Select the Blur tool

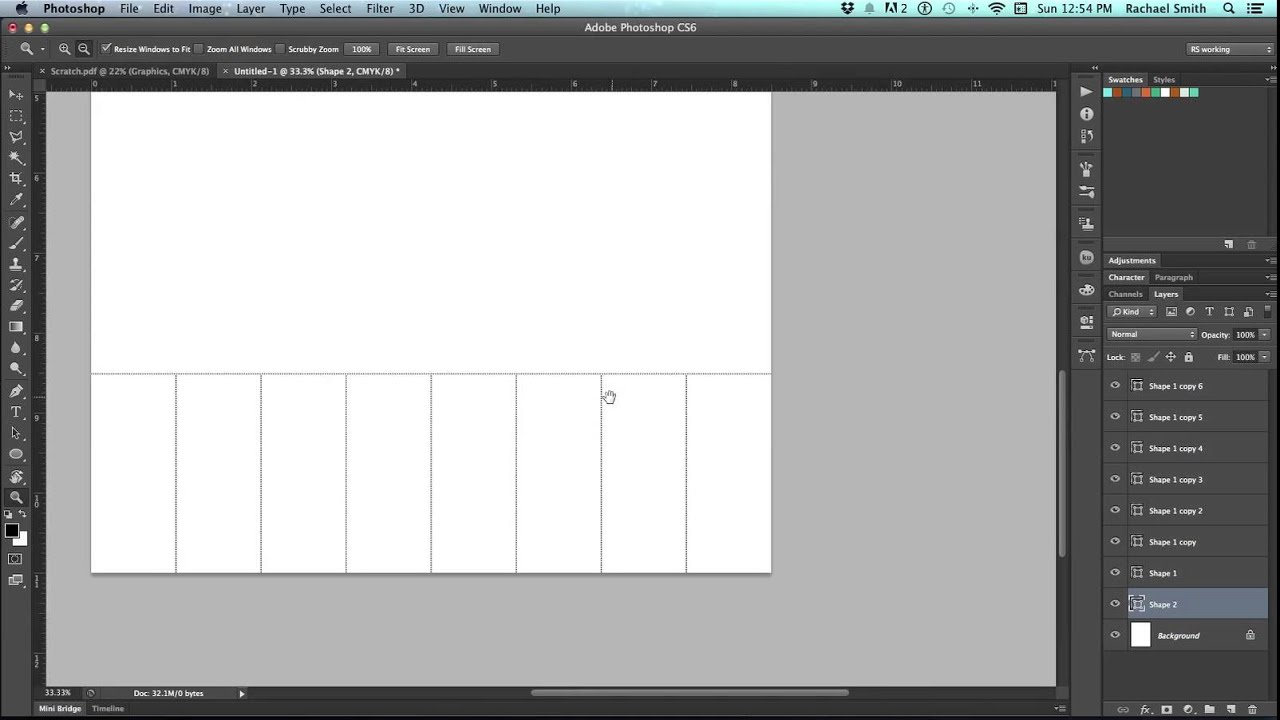pyautogui.click(x=16, y=348)
